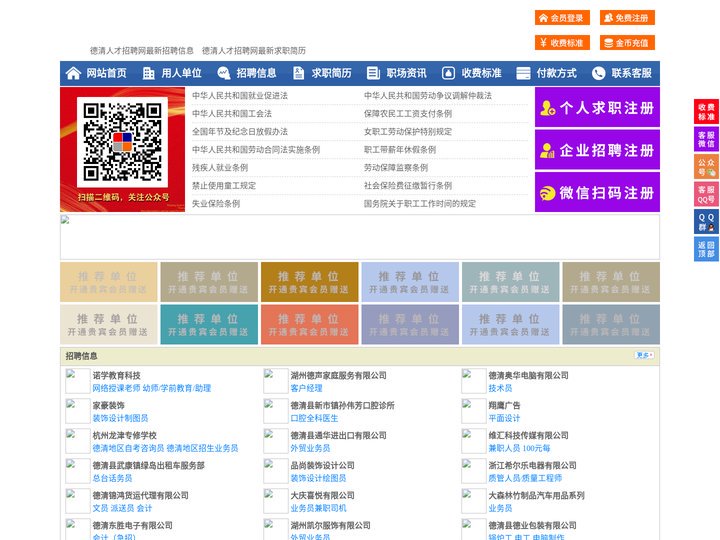720x540 pixels.
Task: Click the orange 收费标准 button at top
Action: pyautogui.click(x=562, y=43)
